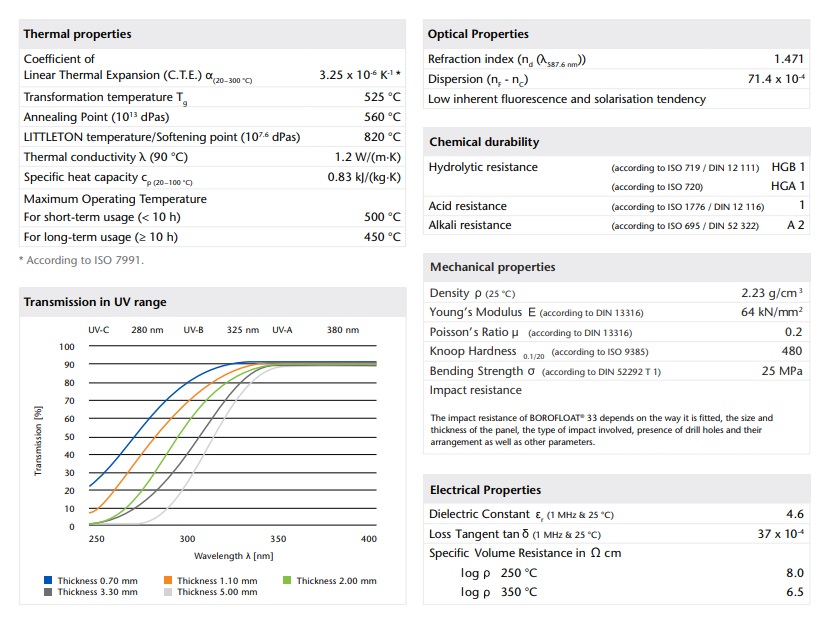Click the UV-B label above the chart

click(x=193, y=330)
